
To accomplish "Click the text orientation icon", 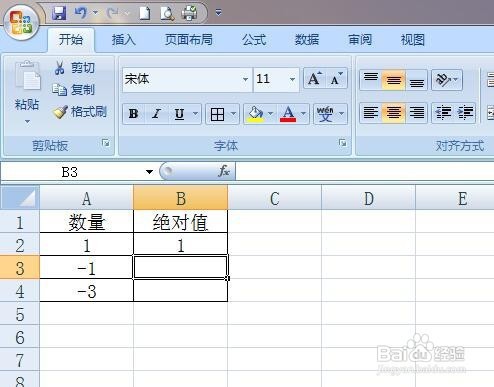I will click(443, 80).
